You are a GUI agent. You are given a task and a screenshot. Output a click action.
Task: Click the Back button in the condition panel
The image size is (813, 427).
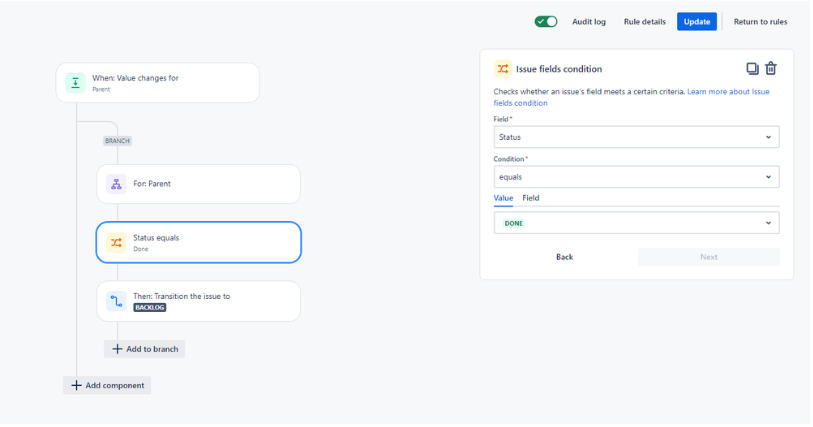point(564,257)
